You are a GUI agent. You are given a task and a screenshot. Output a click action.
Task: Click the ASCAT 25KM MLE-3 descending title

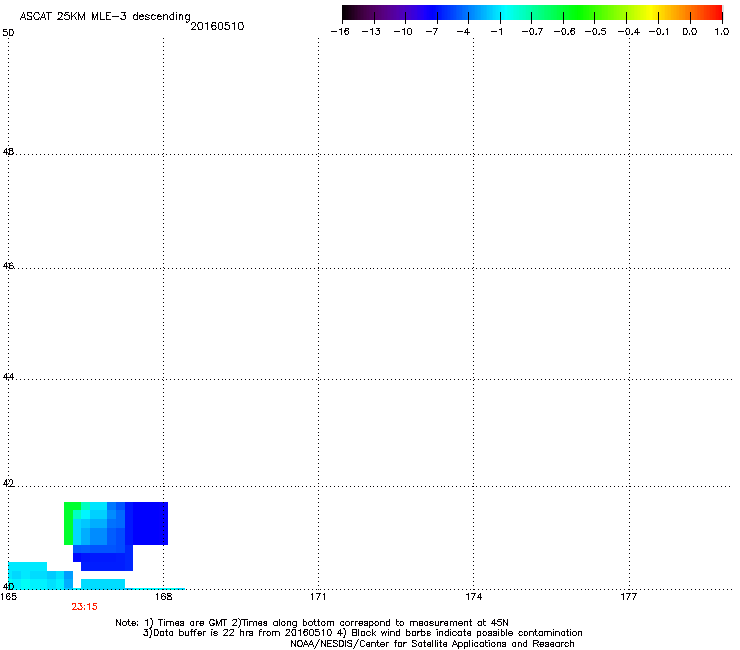pyautogui.click(x=105, y=17)
